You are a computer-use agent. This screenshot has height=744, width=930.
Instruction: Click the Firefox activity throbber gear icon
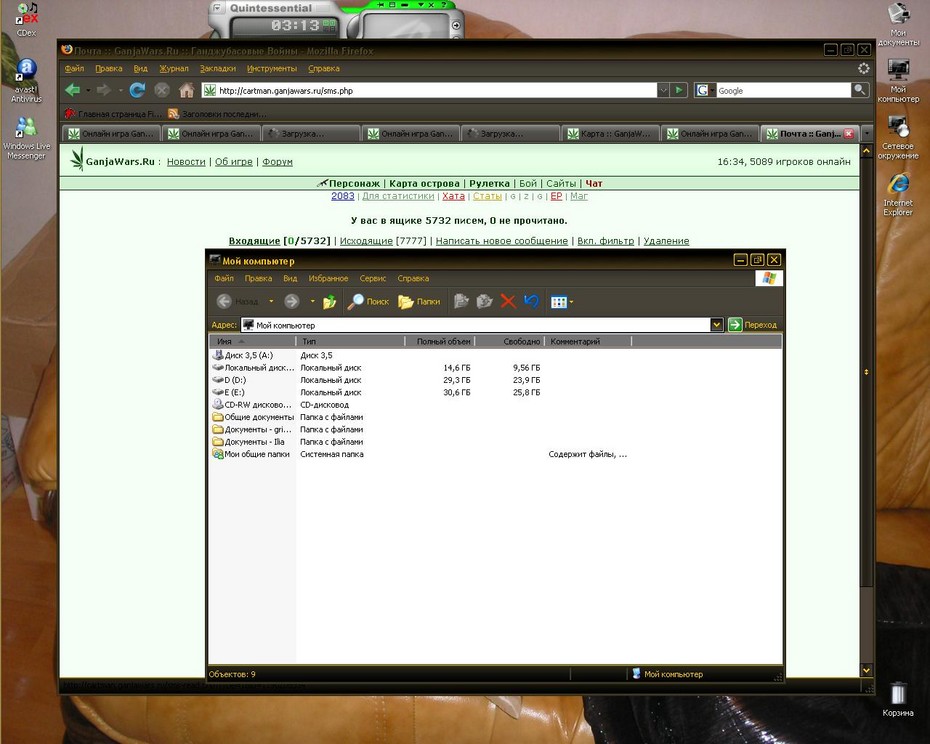864,68
